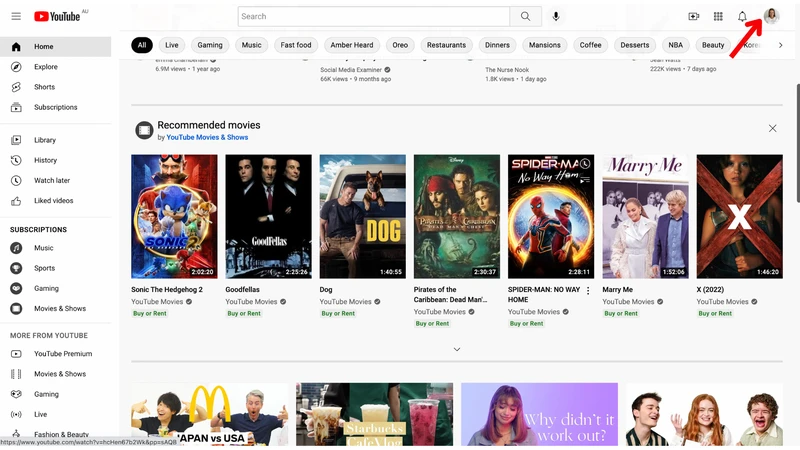Open Movies & Shows under Subscriptions

(56, 309)
